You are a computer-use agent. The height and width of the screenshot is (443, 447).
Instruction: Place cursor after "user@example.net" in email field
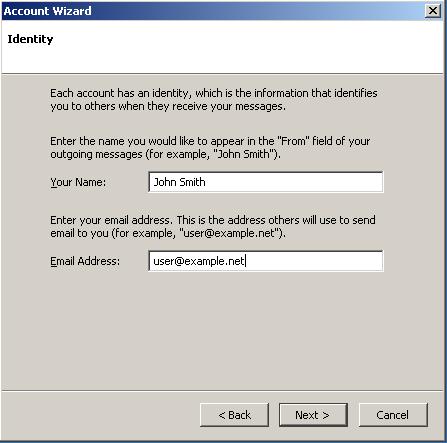point(246,261)
